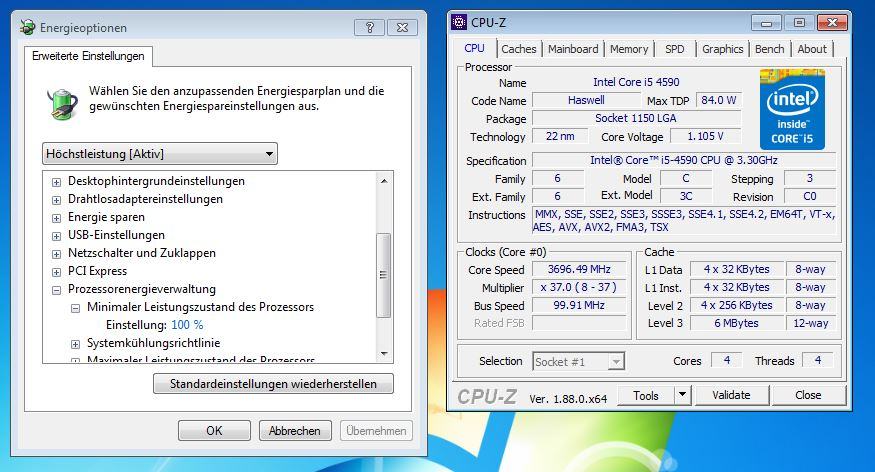Click the Übernehmen button

[376, 431]
